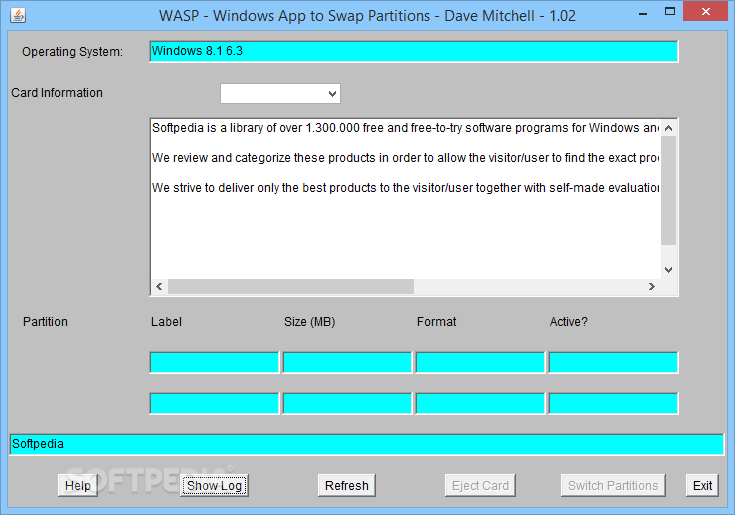Click scroll up arrow in text area
Viewport: 735px width, 515px height.
tap(669, 128)
